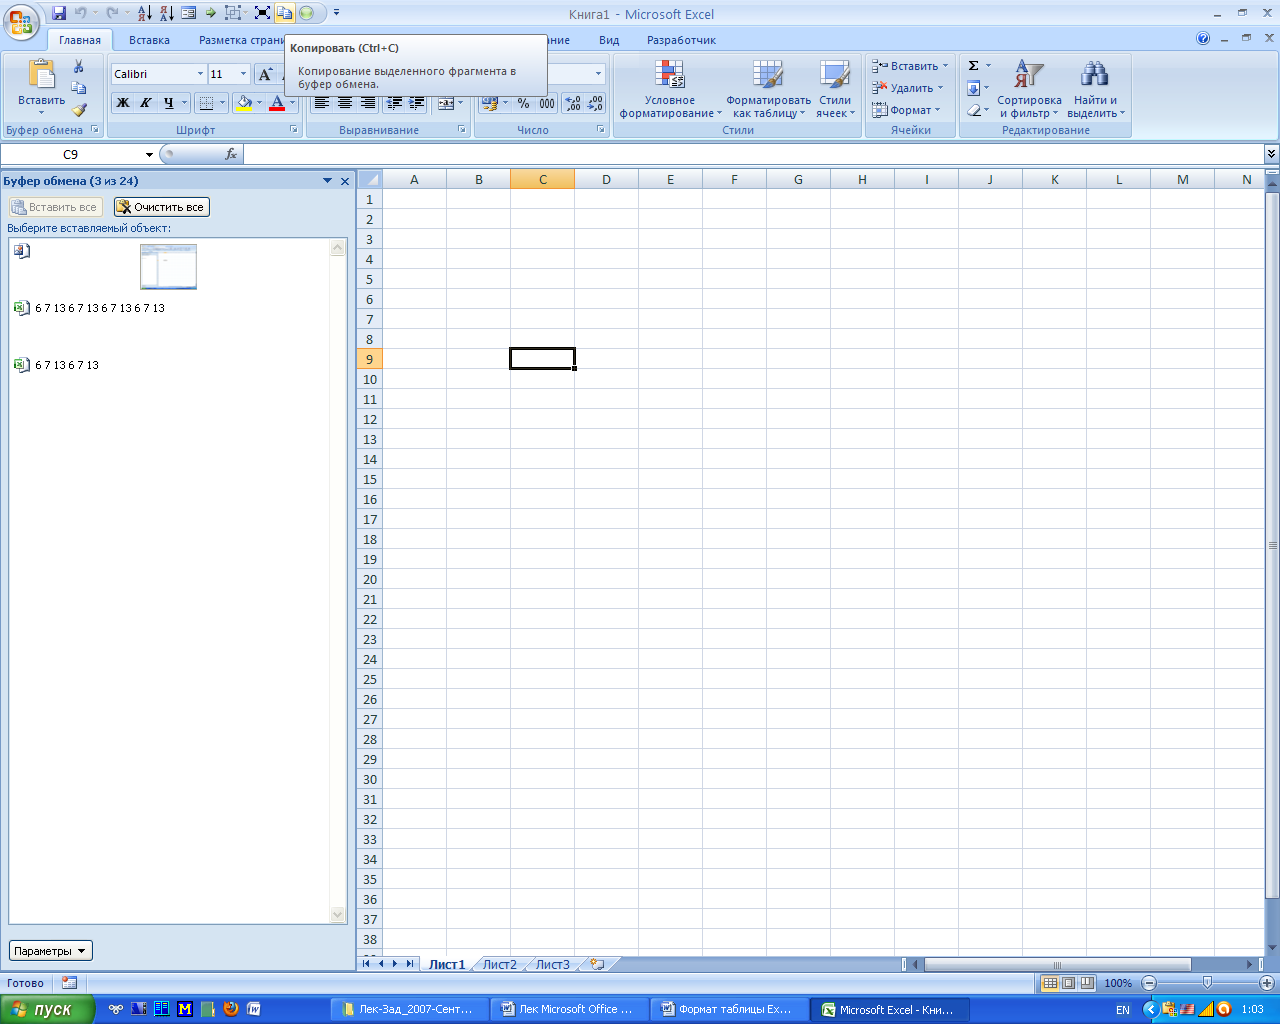Open Найти и выделить dropdown
The width and height of the screenshot is (1280, 1024).
[1095, 89]
